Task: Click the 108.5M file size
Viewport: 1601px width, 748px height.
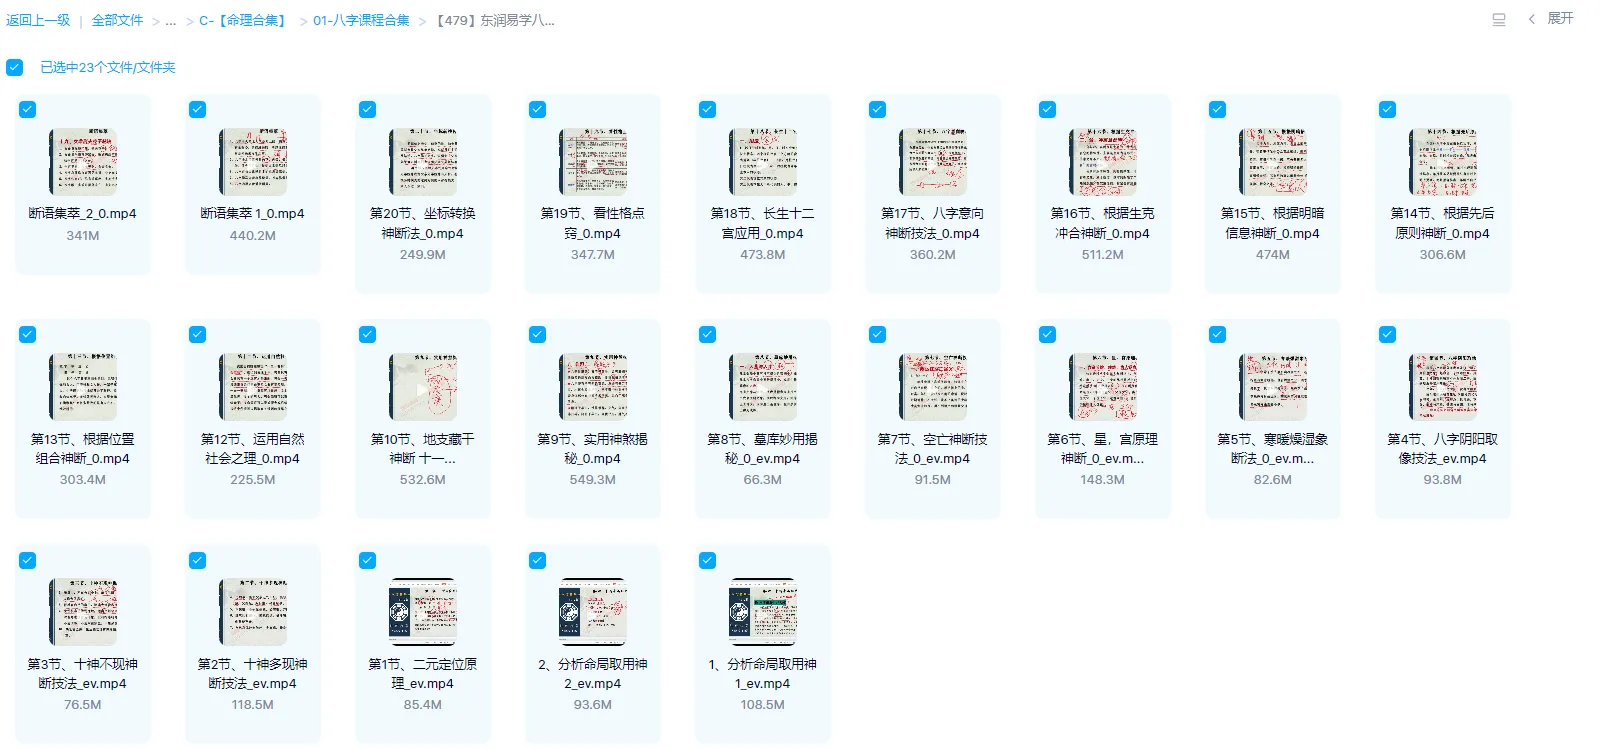Action: click(x=763, y=705)
